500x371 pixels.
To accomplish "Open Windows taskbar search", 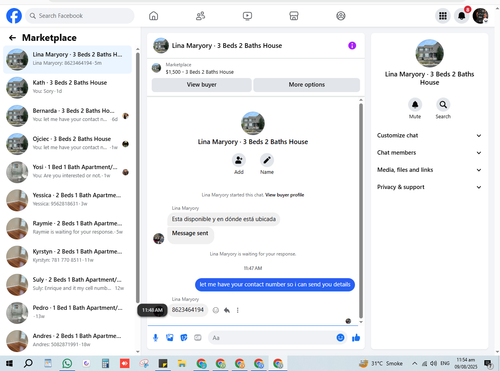I will 28,363.
